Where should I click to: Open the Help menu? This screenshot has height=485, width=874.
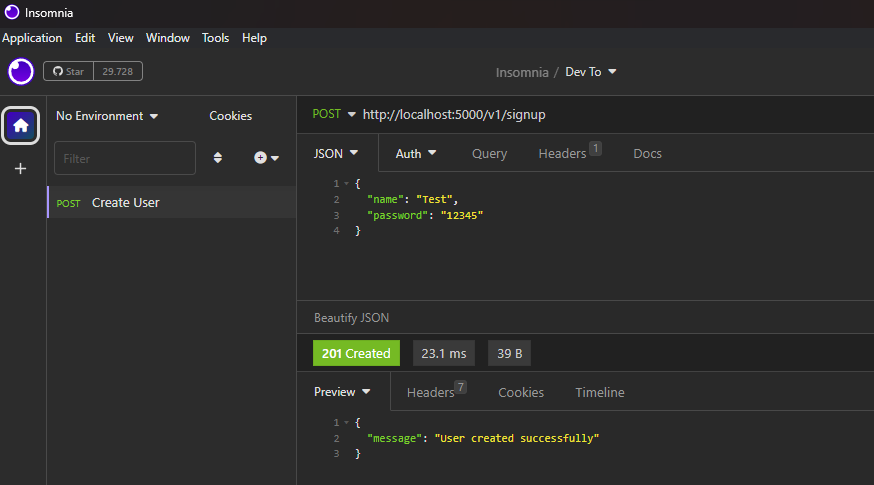[x=254, y=38]
